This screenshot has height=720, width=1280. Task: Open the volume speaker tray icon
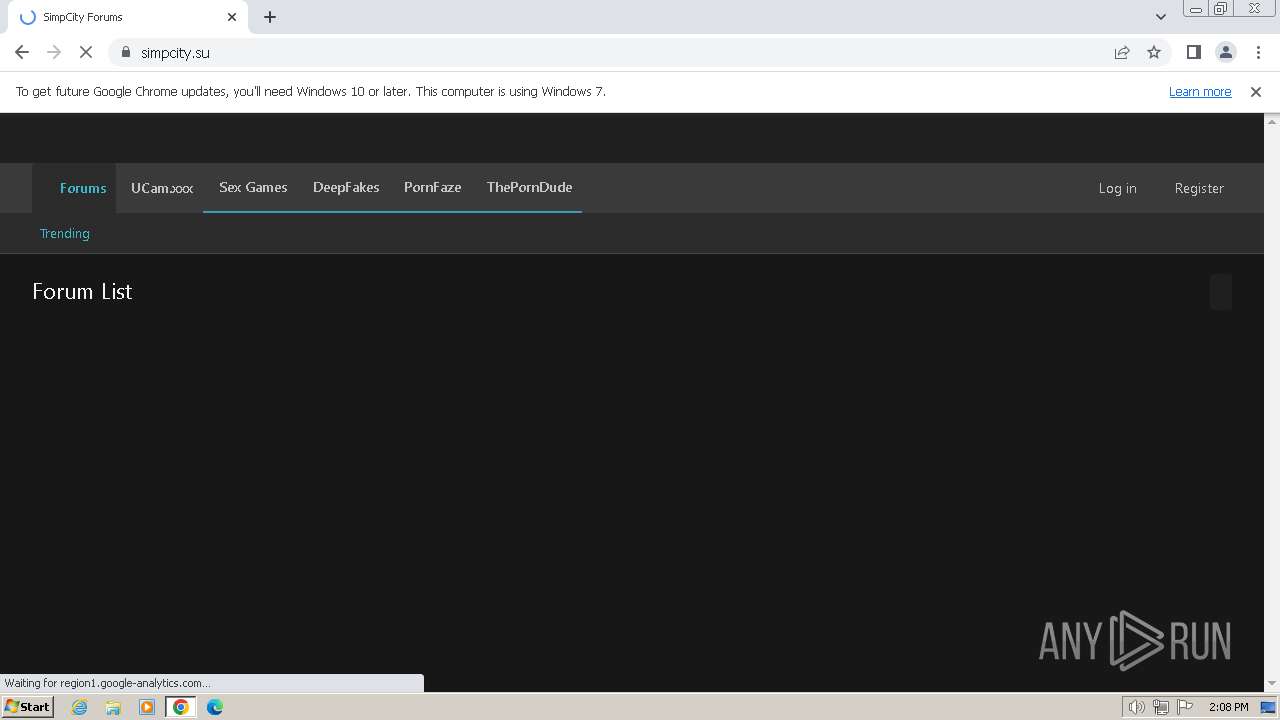[x=1137, y=707]
